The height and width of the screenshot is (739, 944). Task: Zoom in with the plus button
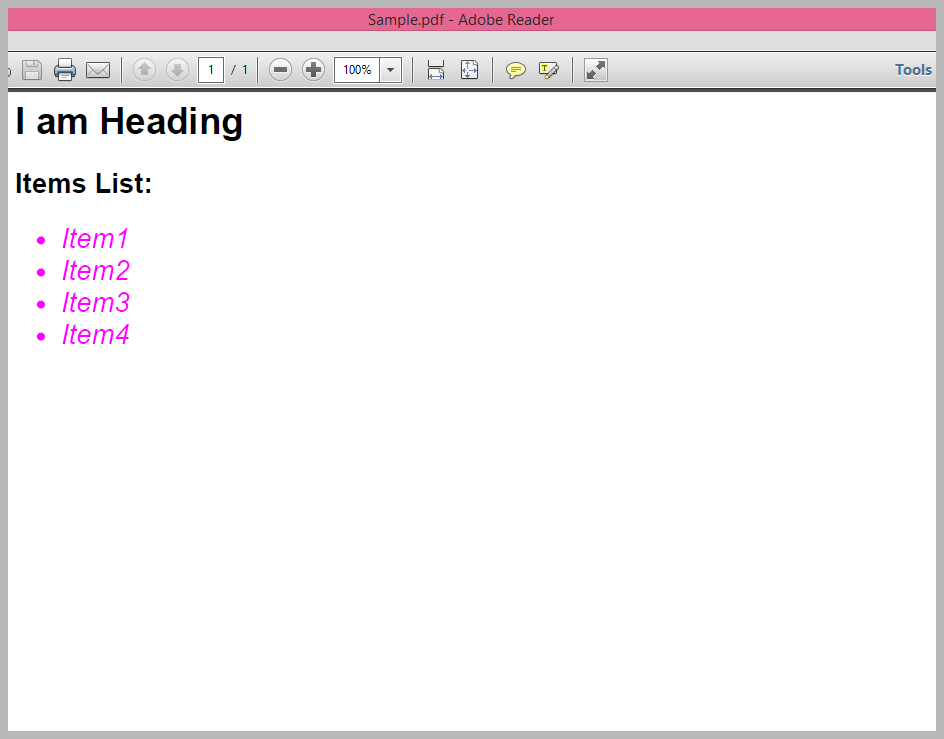click(313, 70)
